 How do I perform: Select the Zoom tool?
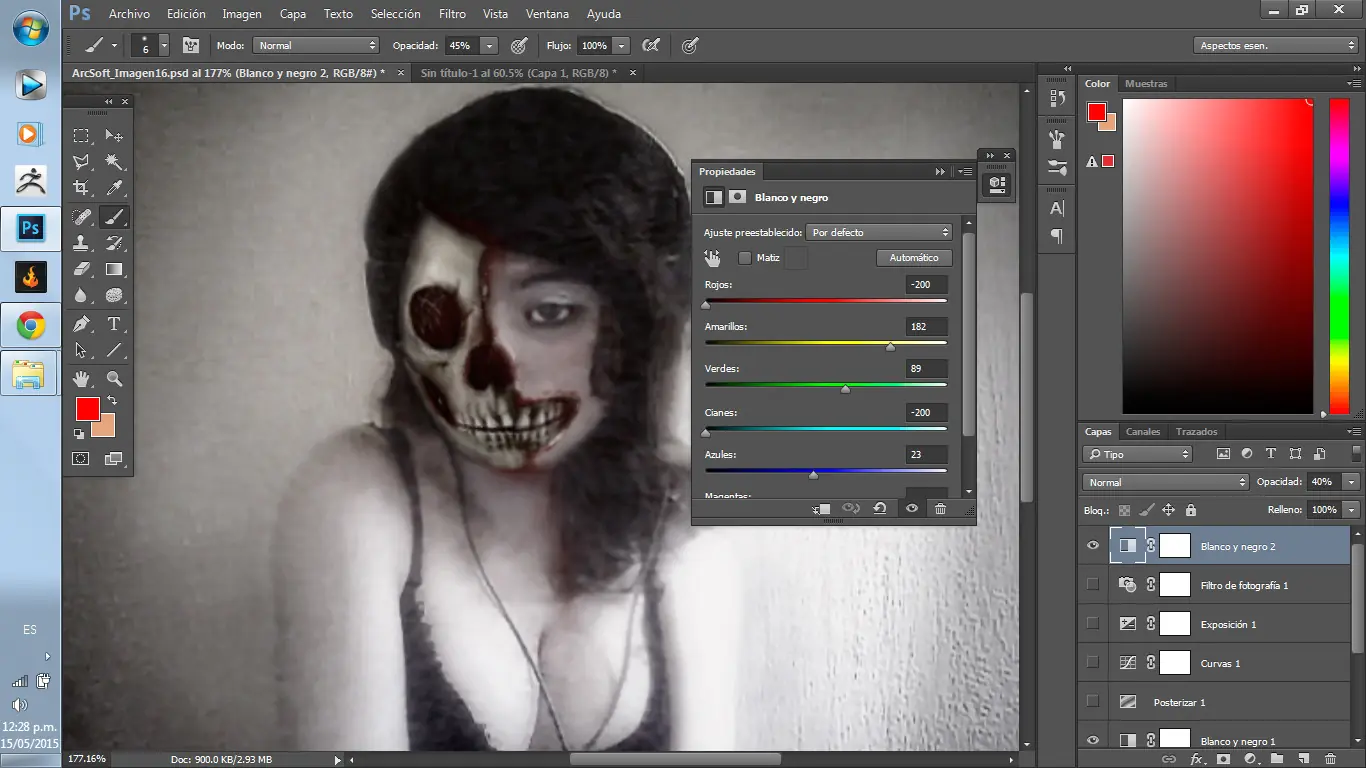tap(114, 378)
